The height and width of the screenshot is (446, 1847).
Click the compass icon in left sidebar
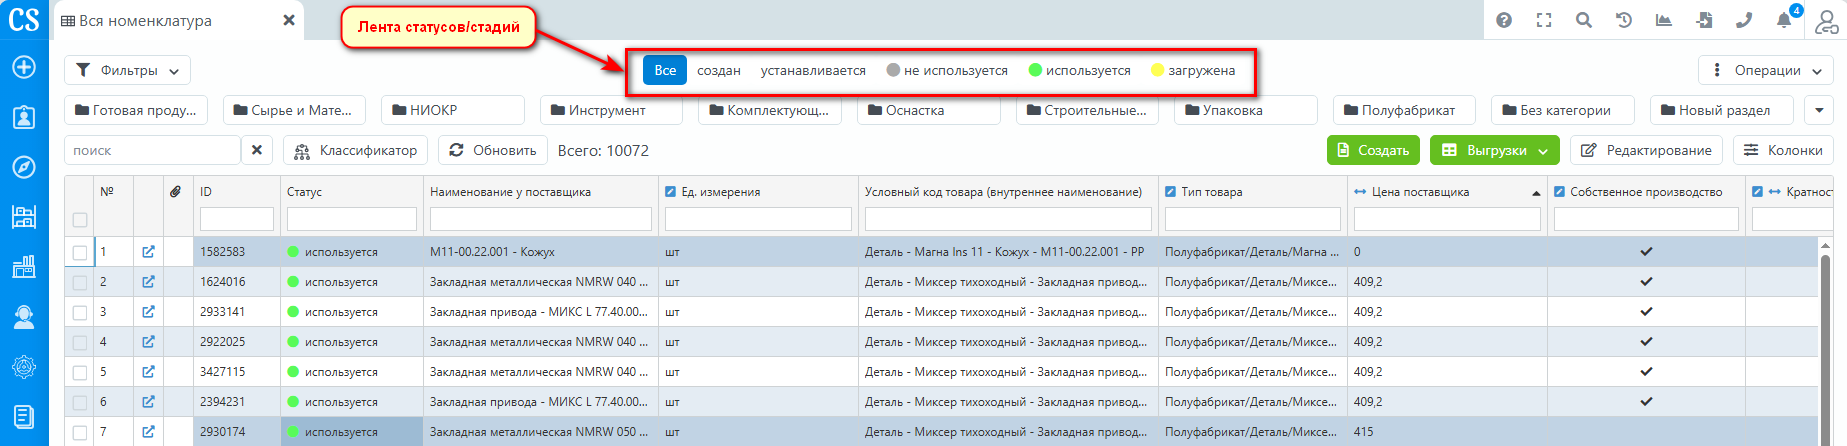pos(24,167)
